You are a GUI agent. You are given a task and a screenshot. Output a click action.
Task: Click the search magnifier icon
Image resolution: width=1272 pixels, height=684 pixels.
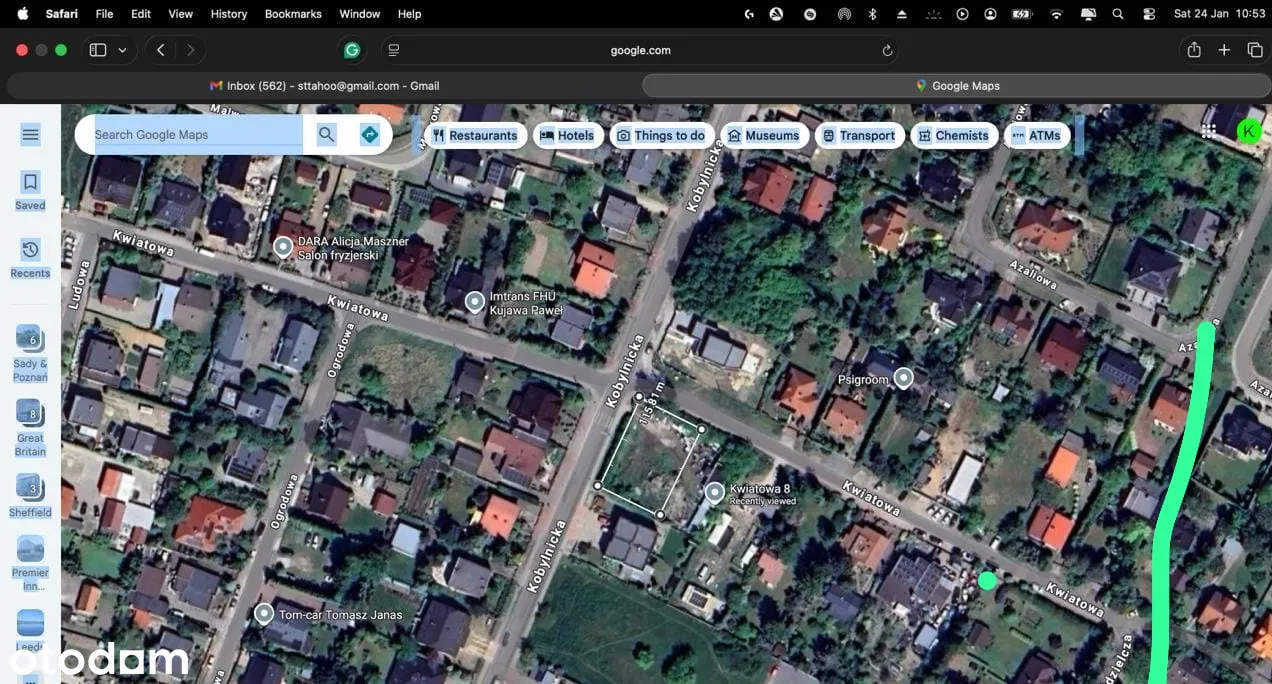coord(326,135)
